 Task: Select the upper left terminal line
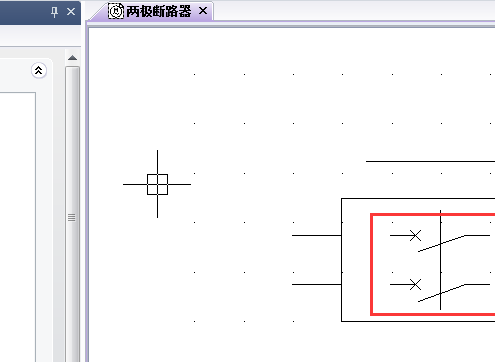tap(317, 235)
